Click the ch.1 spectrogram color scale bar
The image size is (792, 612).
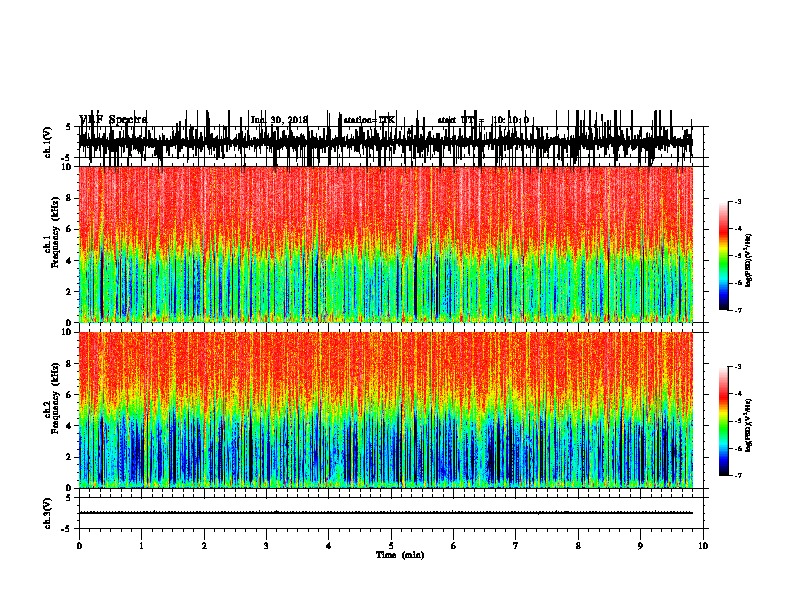tap(723, 256)
